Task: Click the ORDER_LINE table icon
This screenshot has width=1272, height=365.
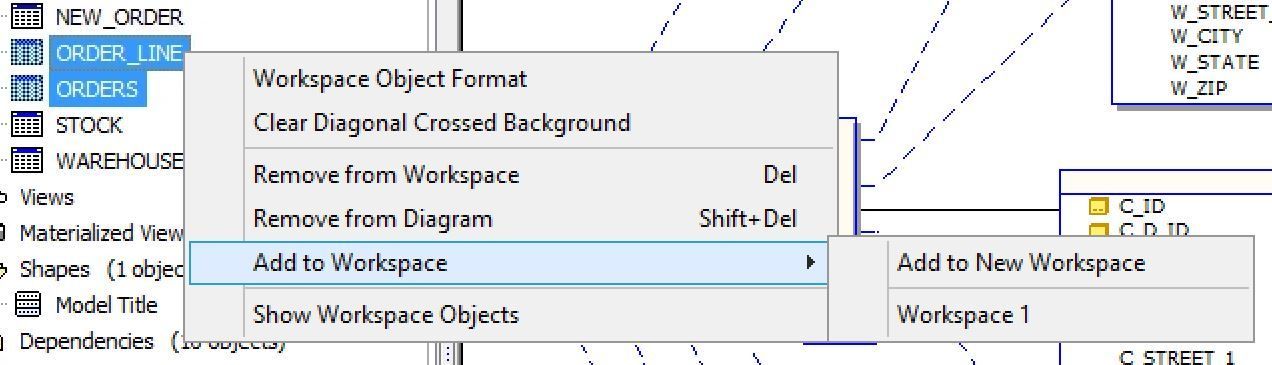Action: click(28, 53)
